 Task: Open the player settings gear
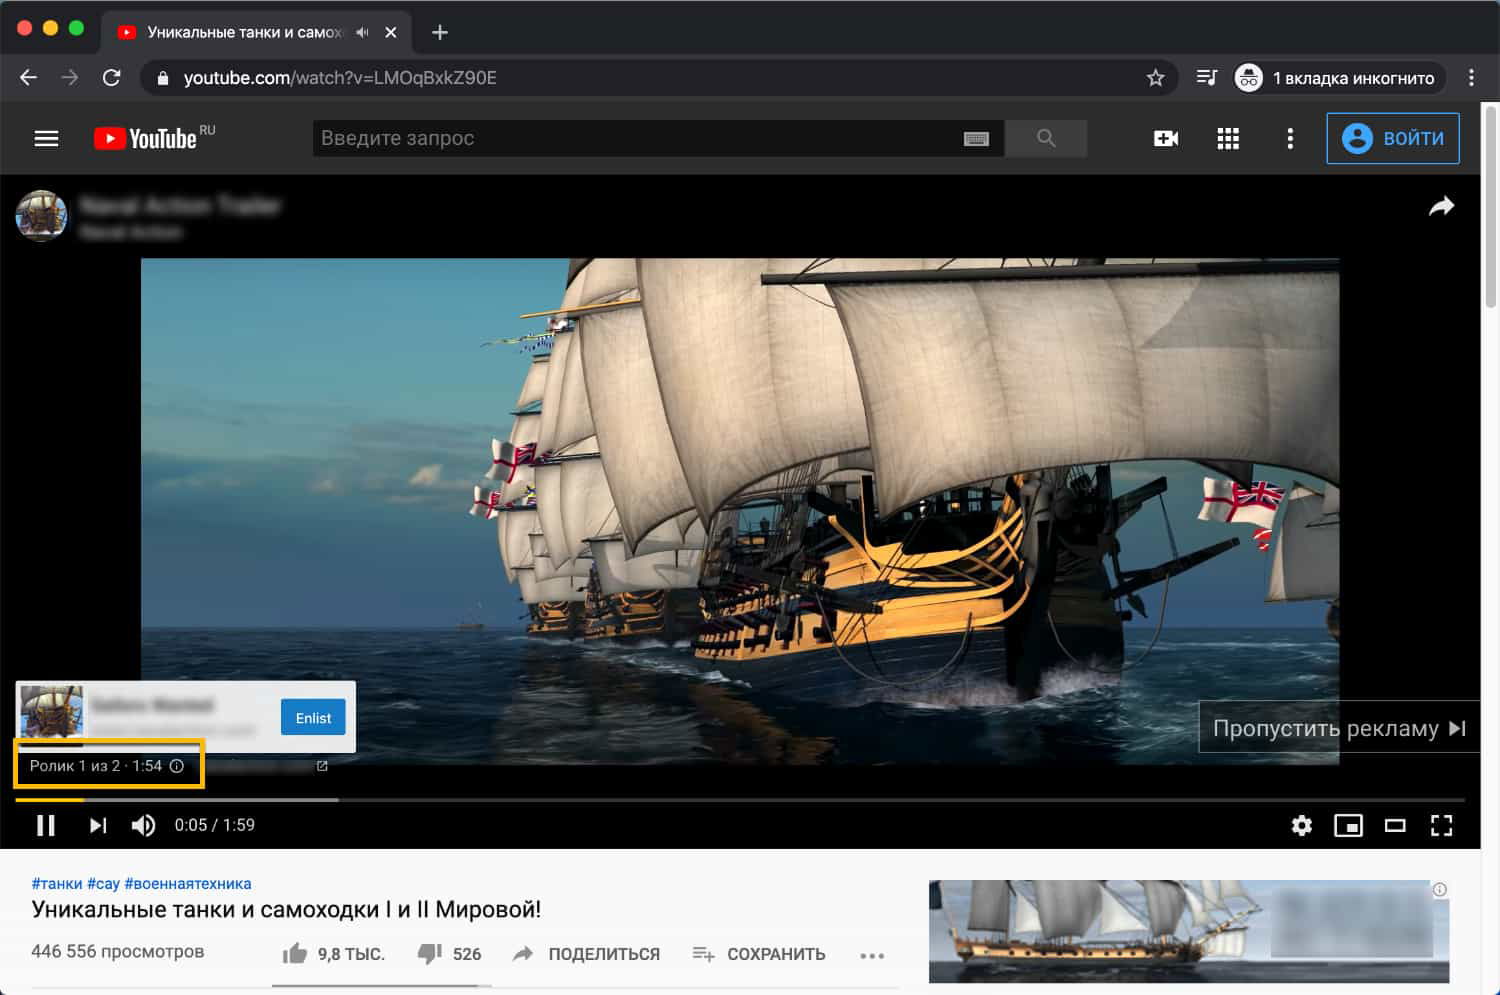pyautogui.click(x=1301, y=825)
